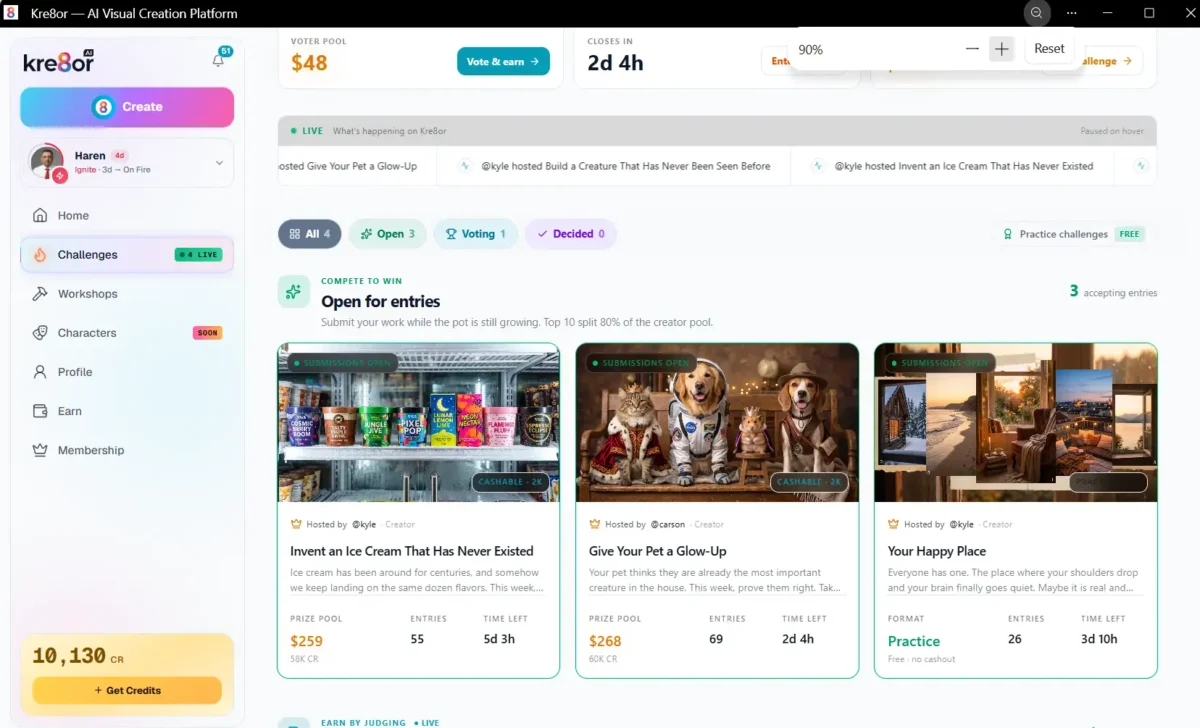Click crown icon on Ice Cream card
The height and width of the screenshot is (728, 1200).
tap(296, 524)
